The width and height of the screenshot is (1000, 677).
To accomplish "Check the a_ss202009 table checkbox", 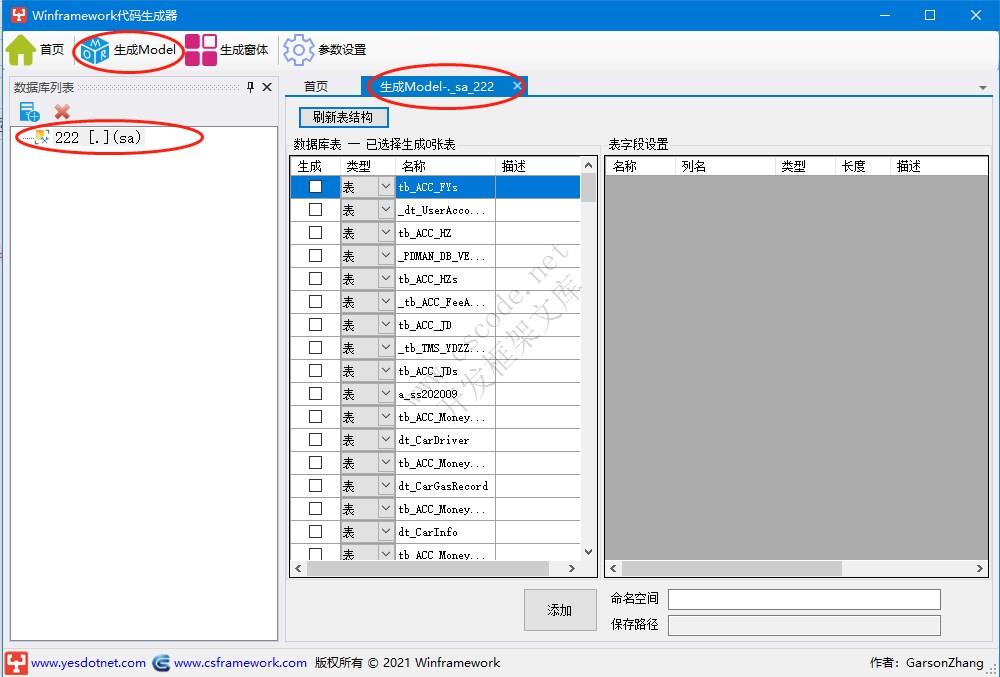I will click(x=315, y=393).
